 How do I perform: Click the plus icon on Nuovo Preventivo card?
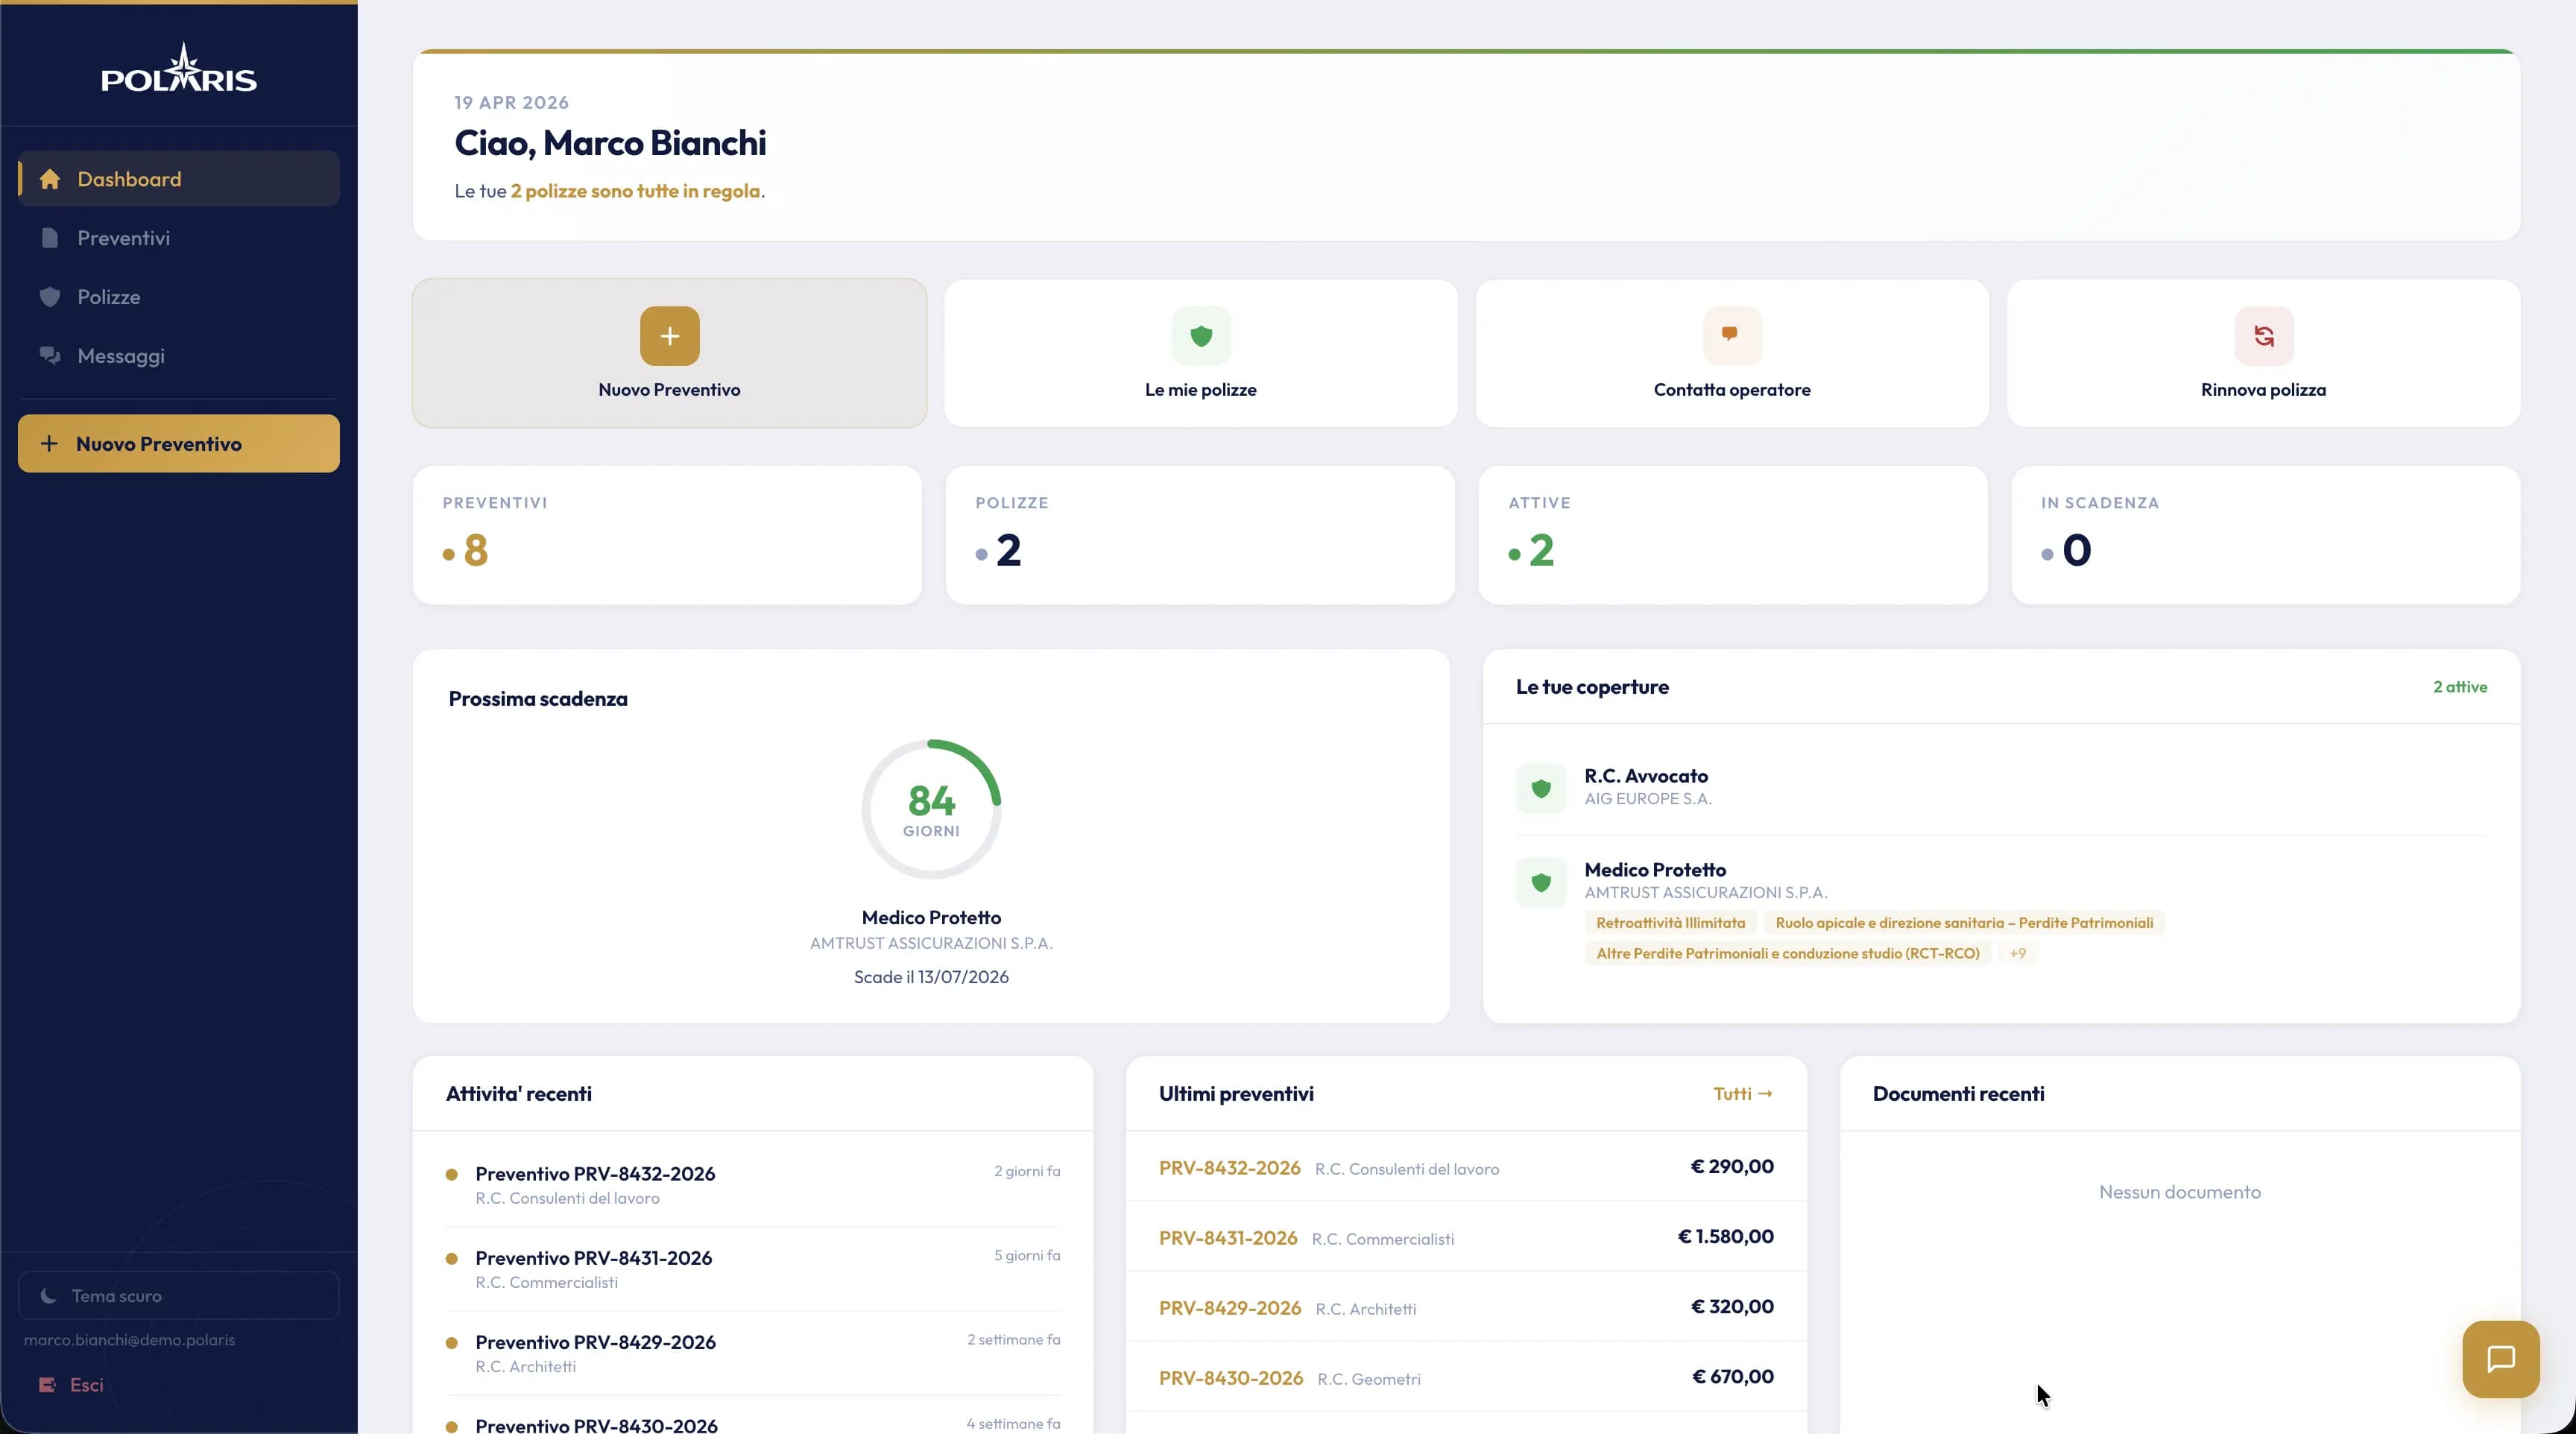pos(668,336)
